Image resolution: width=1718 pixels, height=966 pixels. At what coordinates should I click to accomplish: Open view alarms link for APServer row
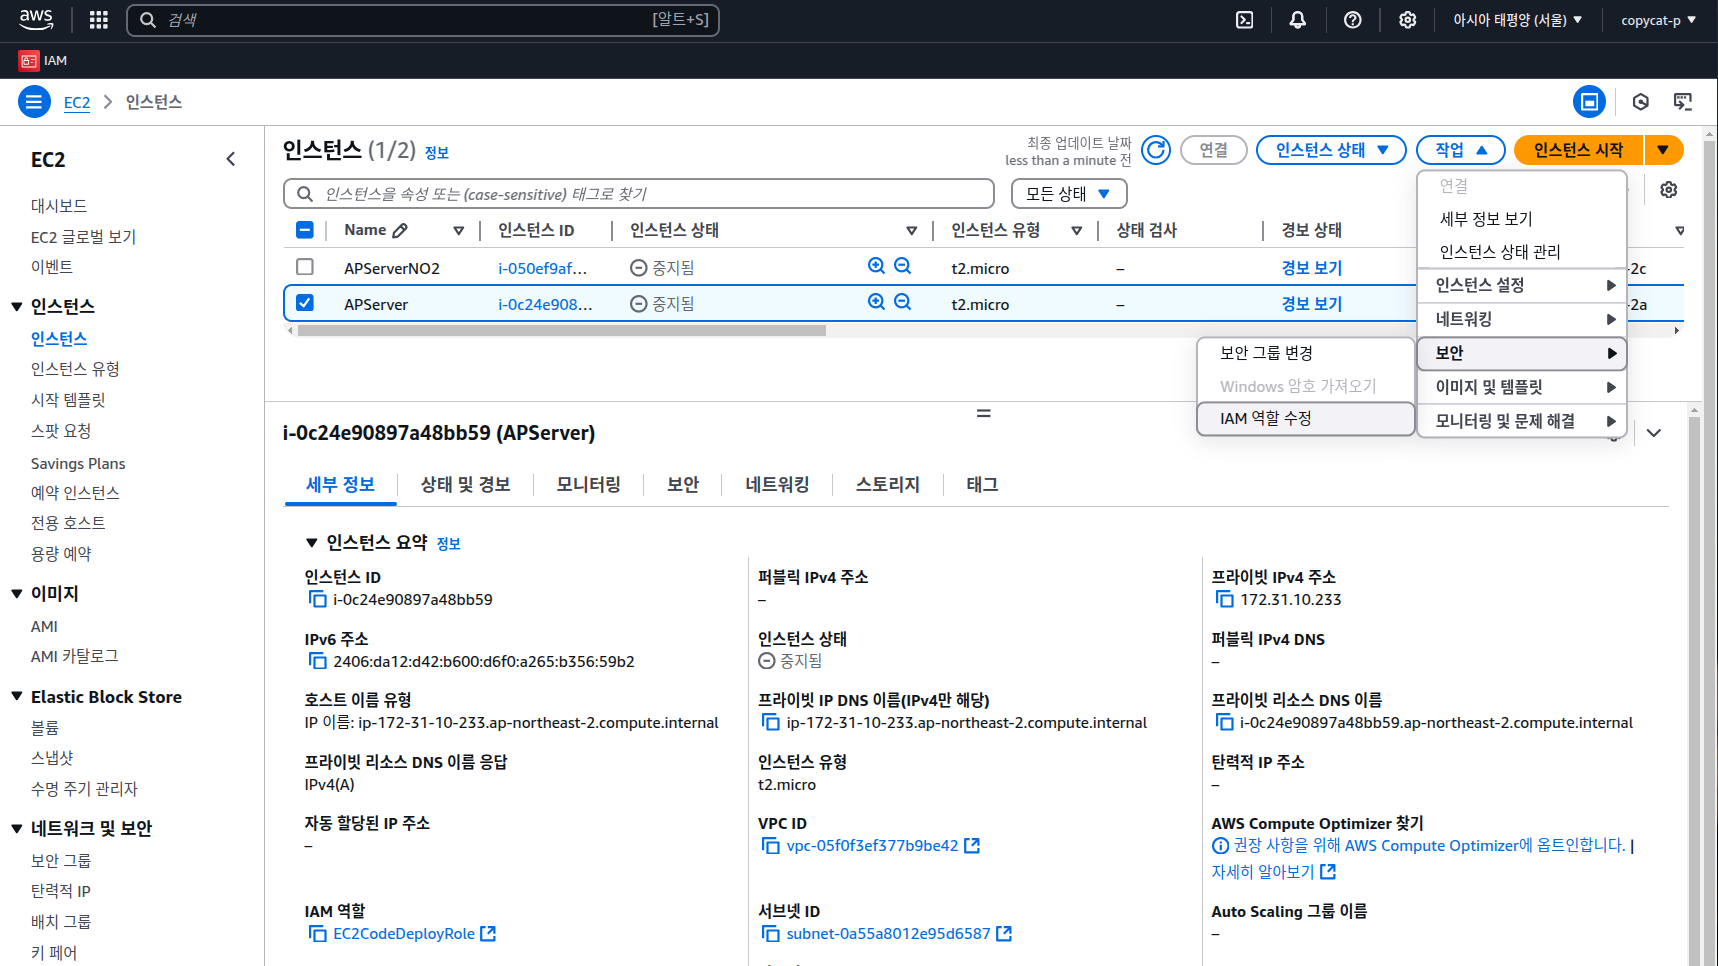click(x=1312, y=304)
